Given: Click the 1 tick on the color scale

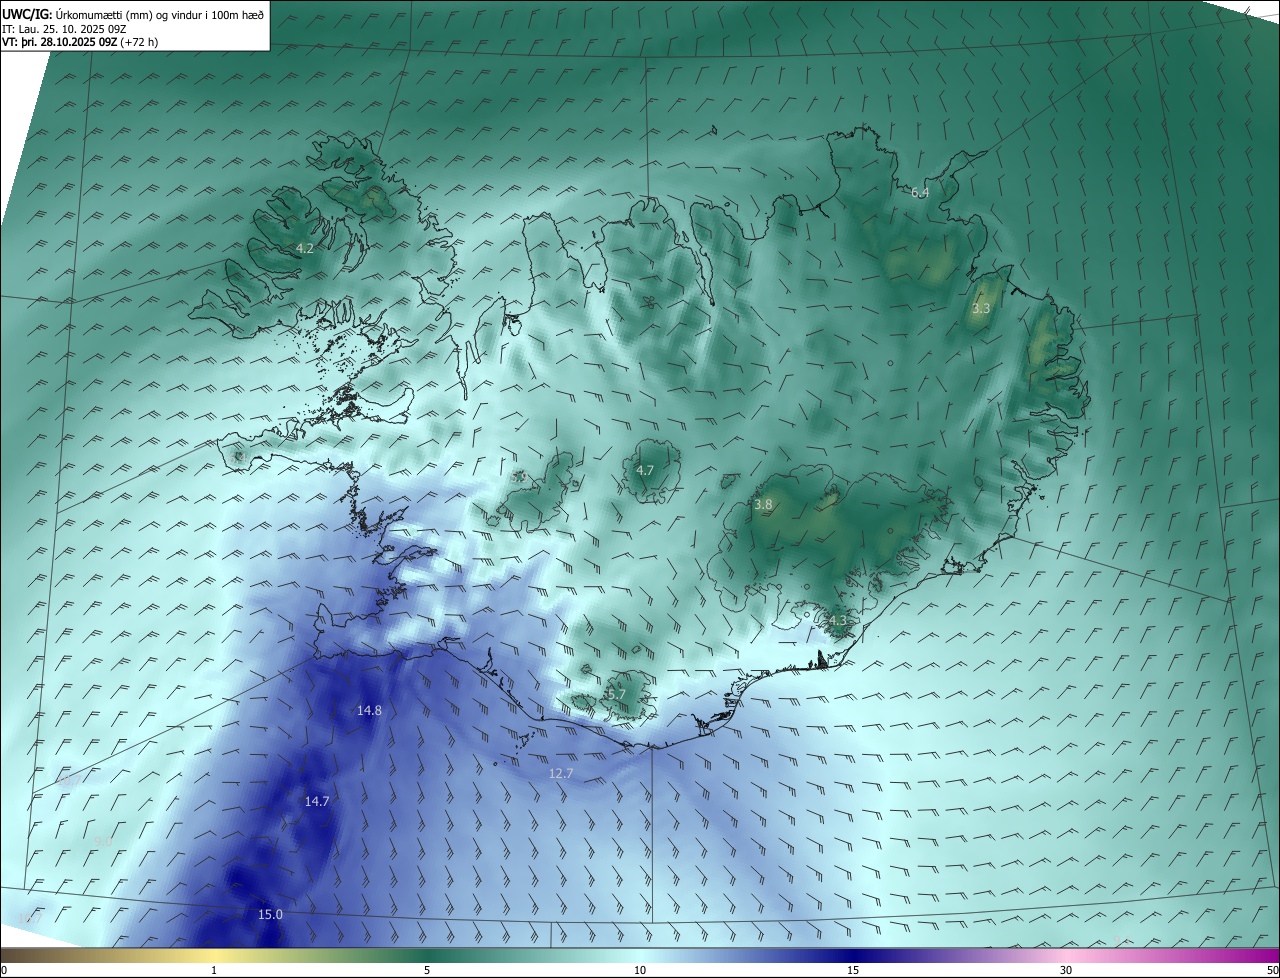Looking at the screenshot, I should [x=214, y=970].
